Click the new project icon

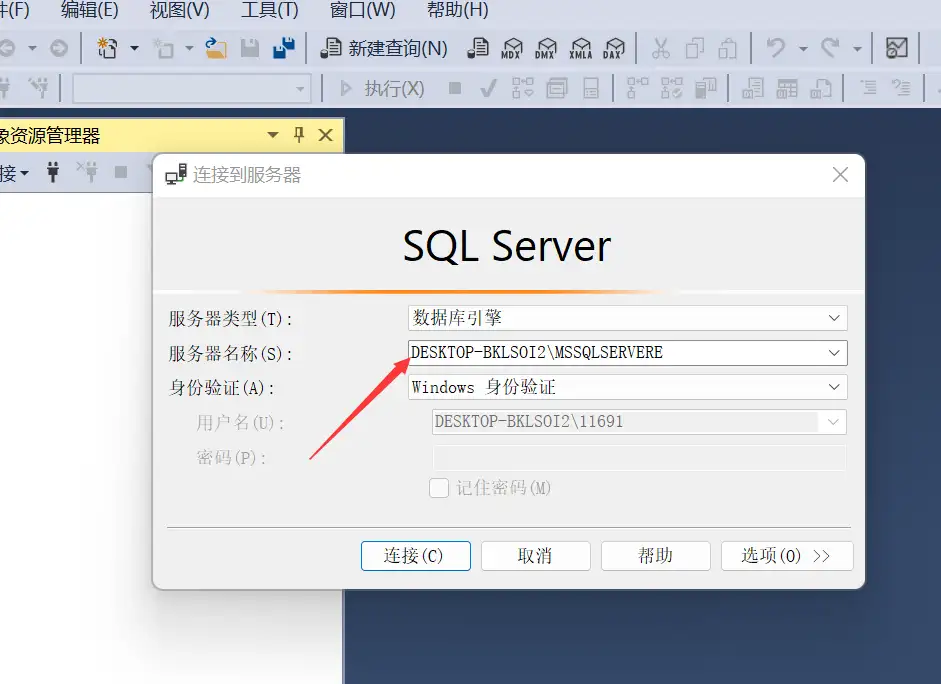click(107, 48)
